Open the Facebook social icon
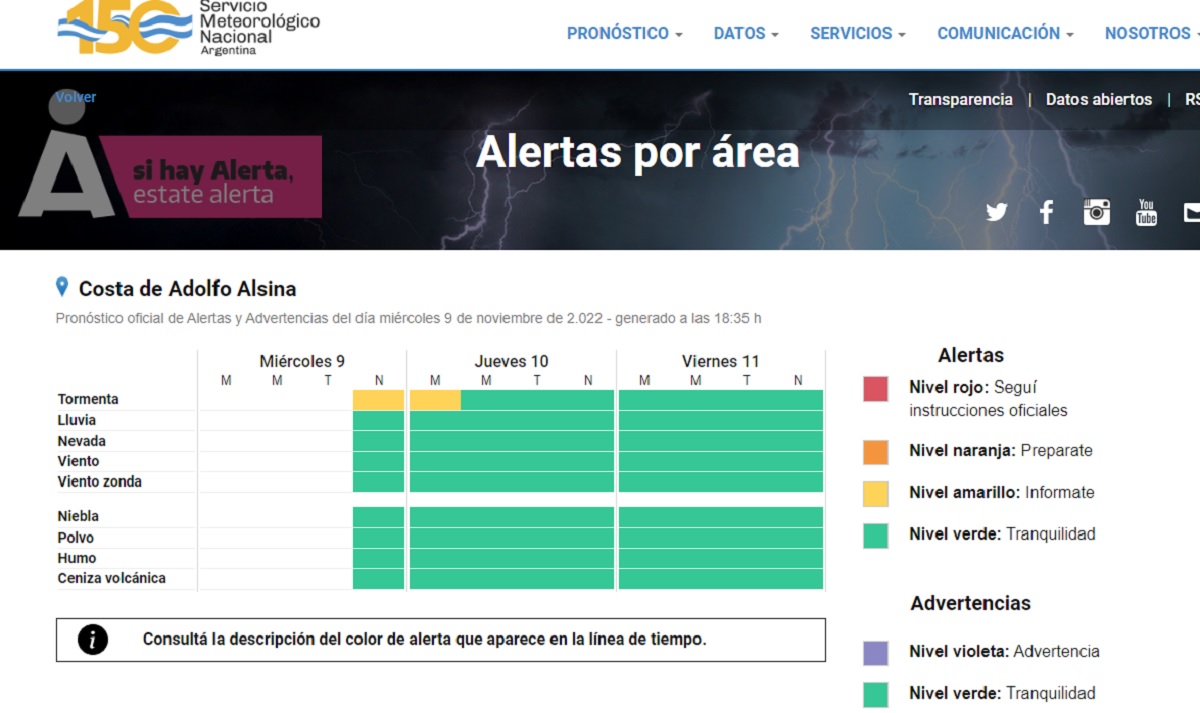The height and width of the screenshot is (713, 1200). 1046,212
